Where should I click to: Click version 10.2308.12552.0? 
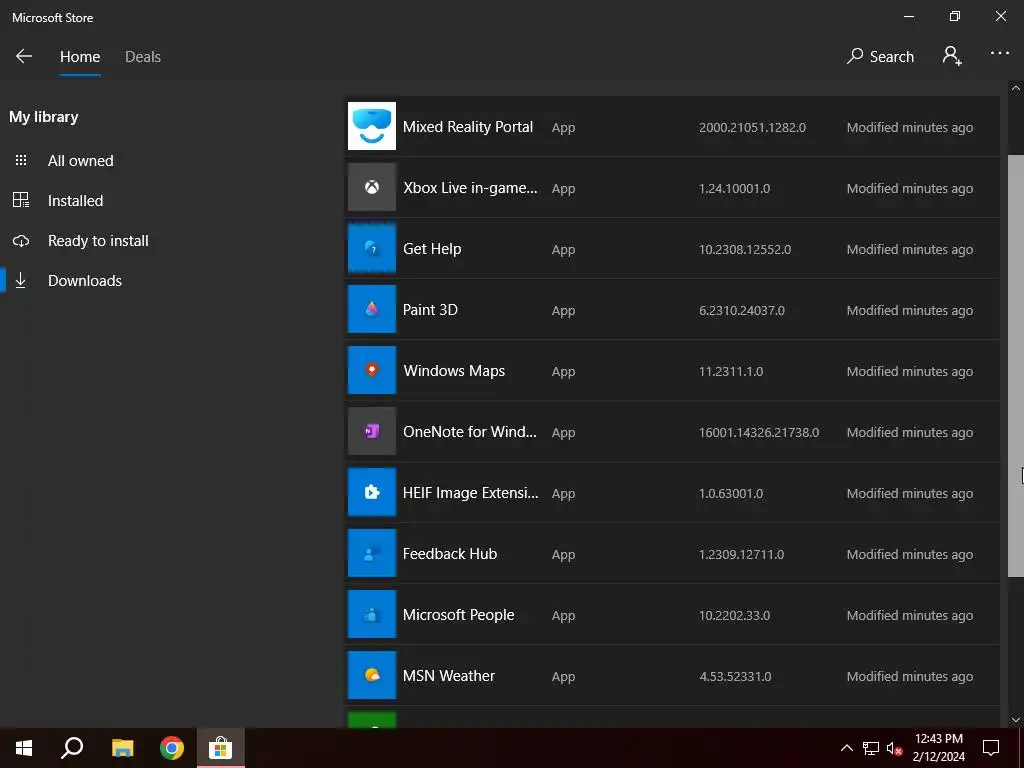pyautogui.click(x=744, y=249)
